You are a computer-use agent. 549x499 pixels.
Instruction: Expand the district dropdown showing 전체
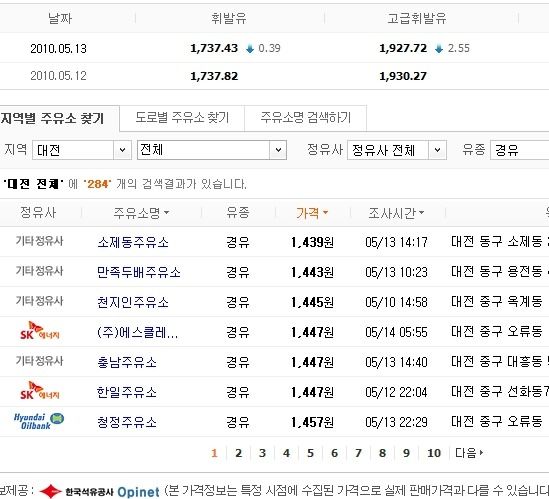point(212,150)
